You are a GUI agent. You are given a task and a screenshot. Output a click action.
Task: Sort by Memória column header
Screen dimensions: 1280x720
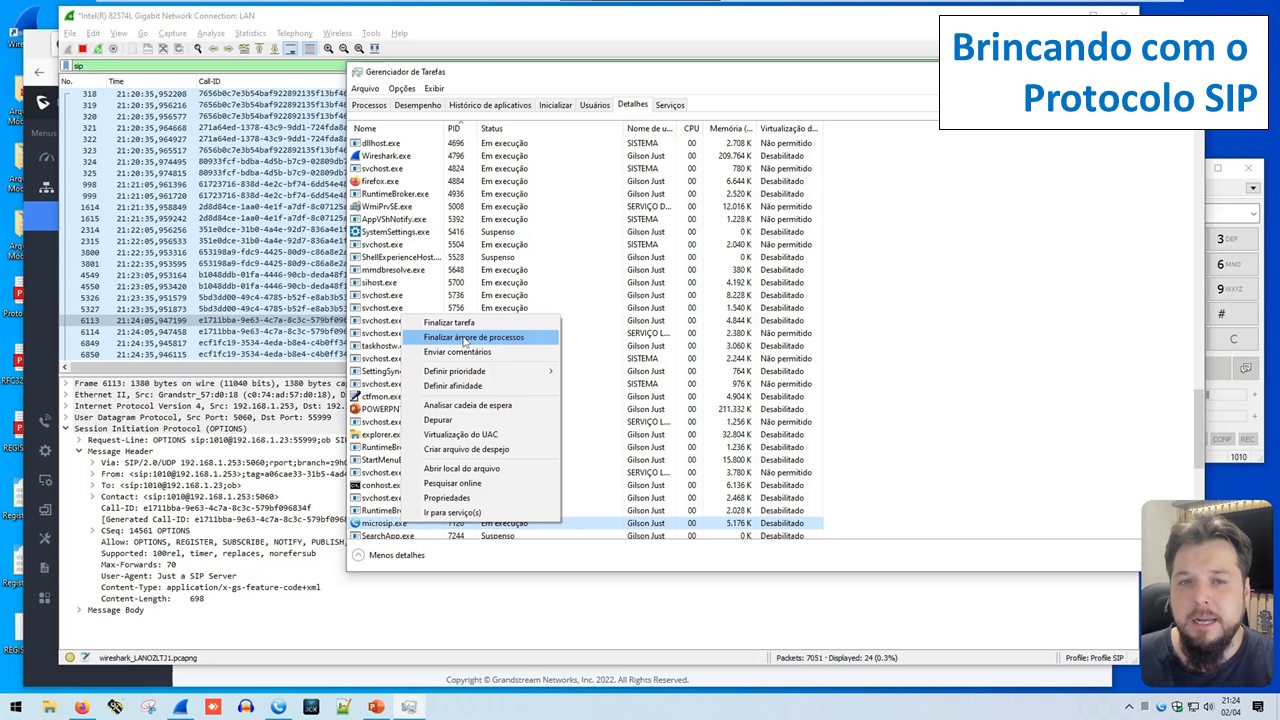pyautogui.click(x=730, y=128)
